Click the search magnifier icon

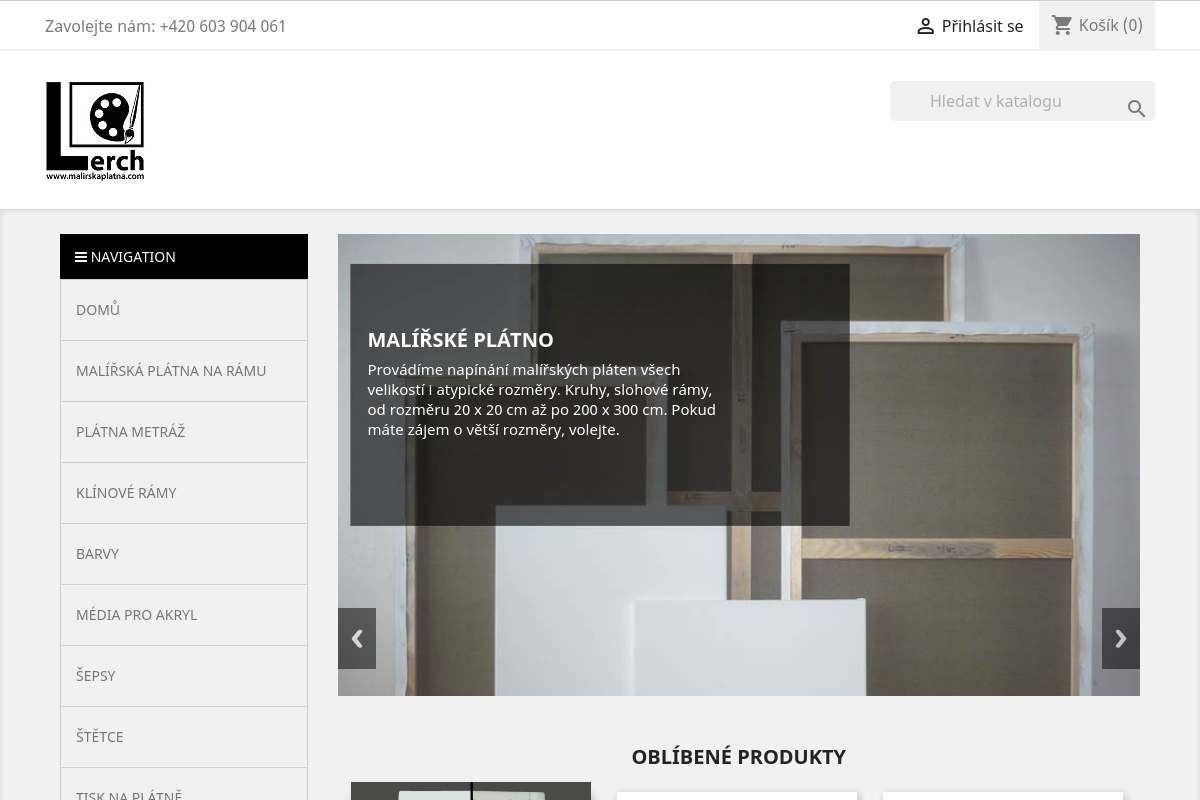[x=1136, y=109]
